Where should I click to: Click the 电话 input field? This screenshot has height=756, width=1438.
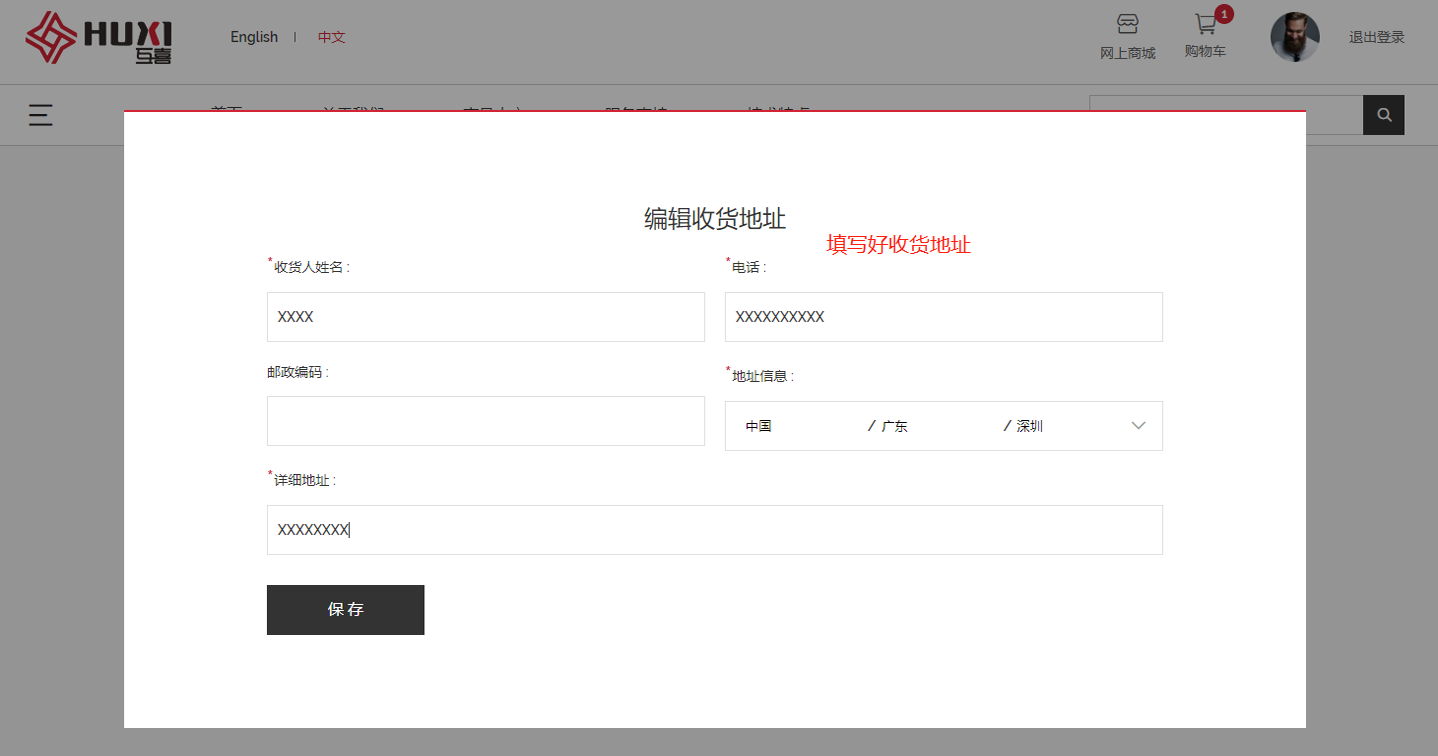944,317
